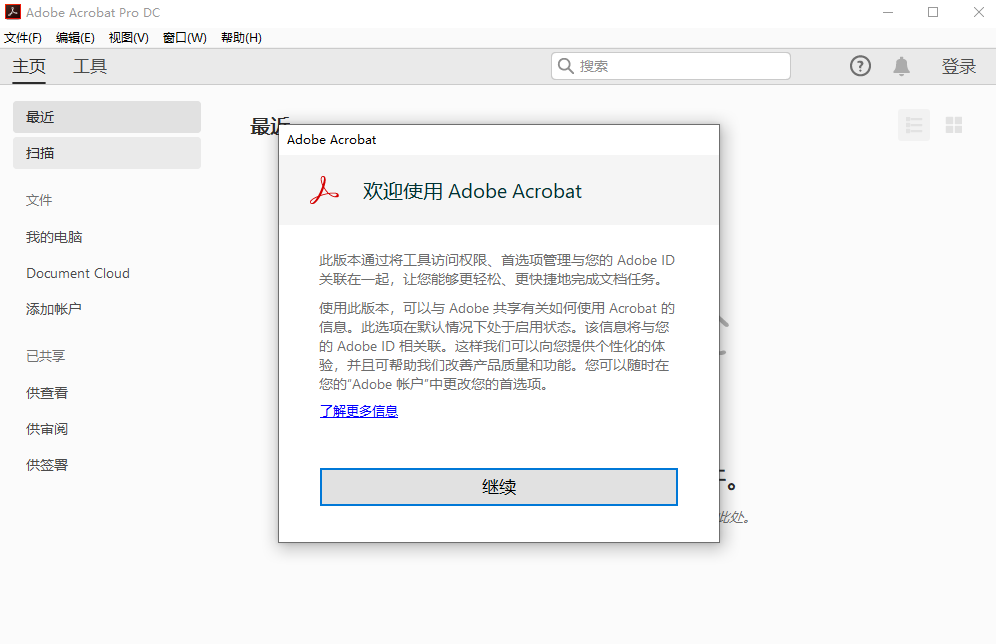Select 扫描 in the sidebar
The image size is (996, 644).
tap(106, 152)
